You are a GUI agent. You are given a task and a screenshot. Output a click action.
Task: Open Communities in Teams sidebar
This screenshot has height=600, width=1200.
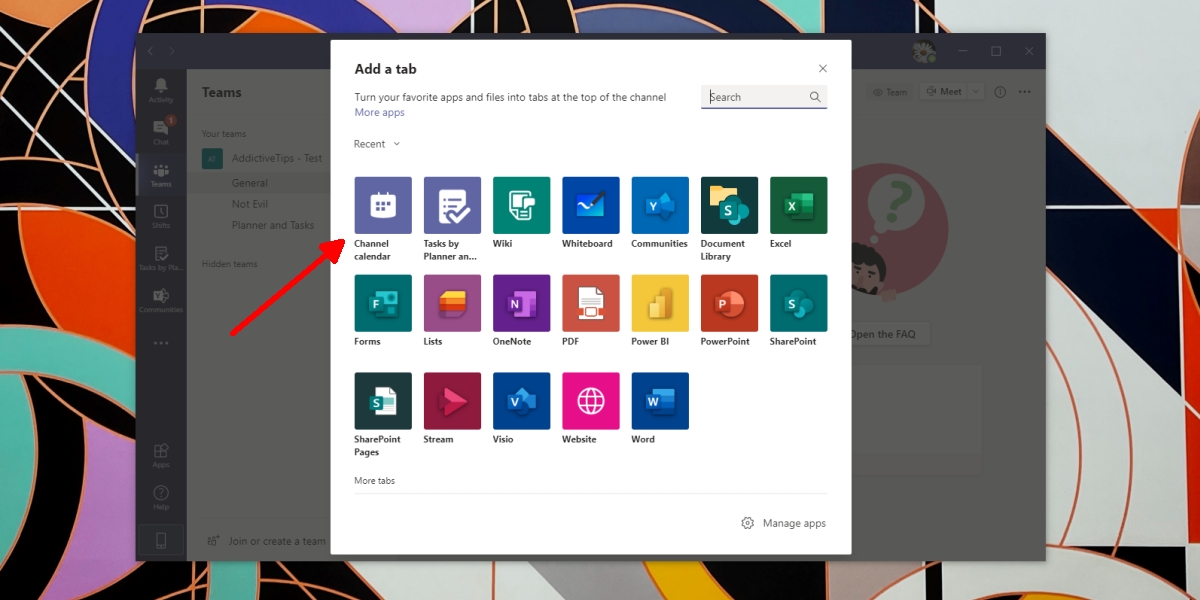161,300
